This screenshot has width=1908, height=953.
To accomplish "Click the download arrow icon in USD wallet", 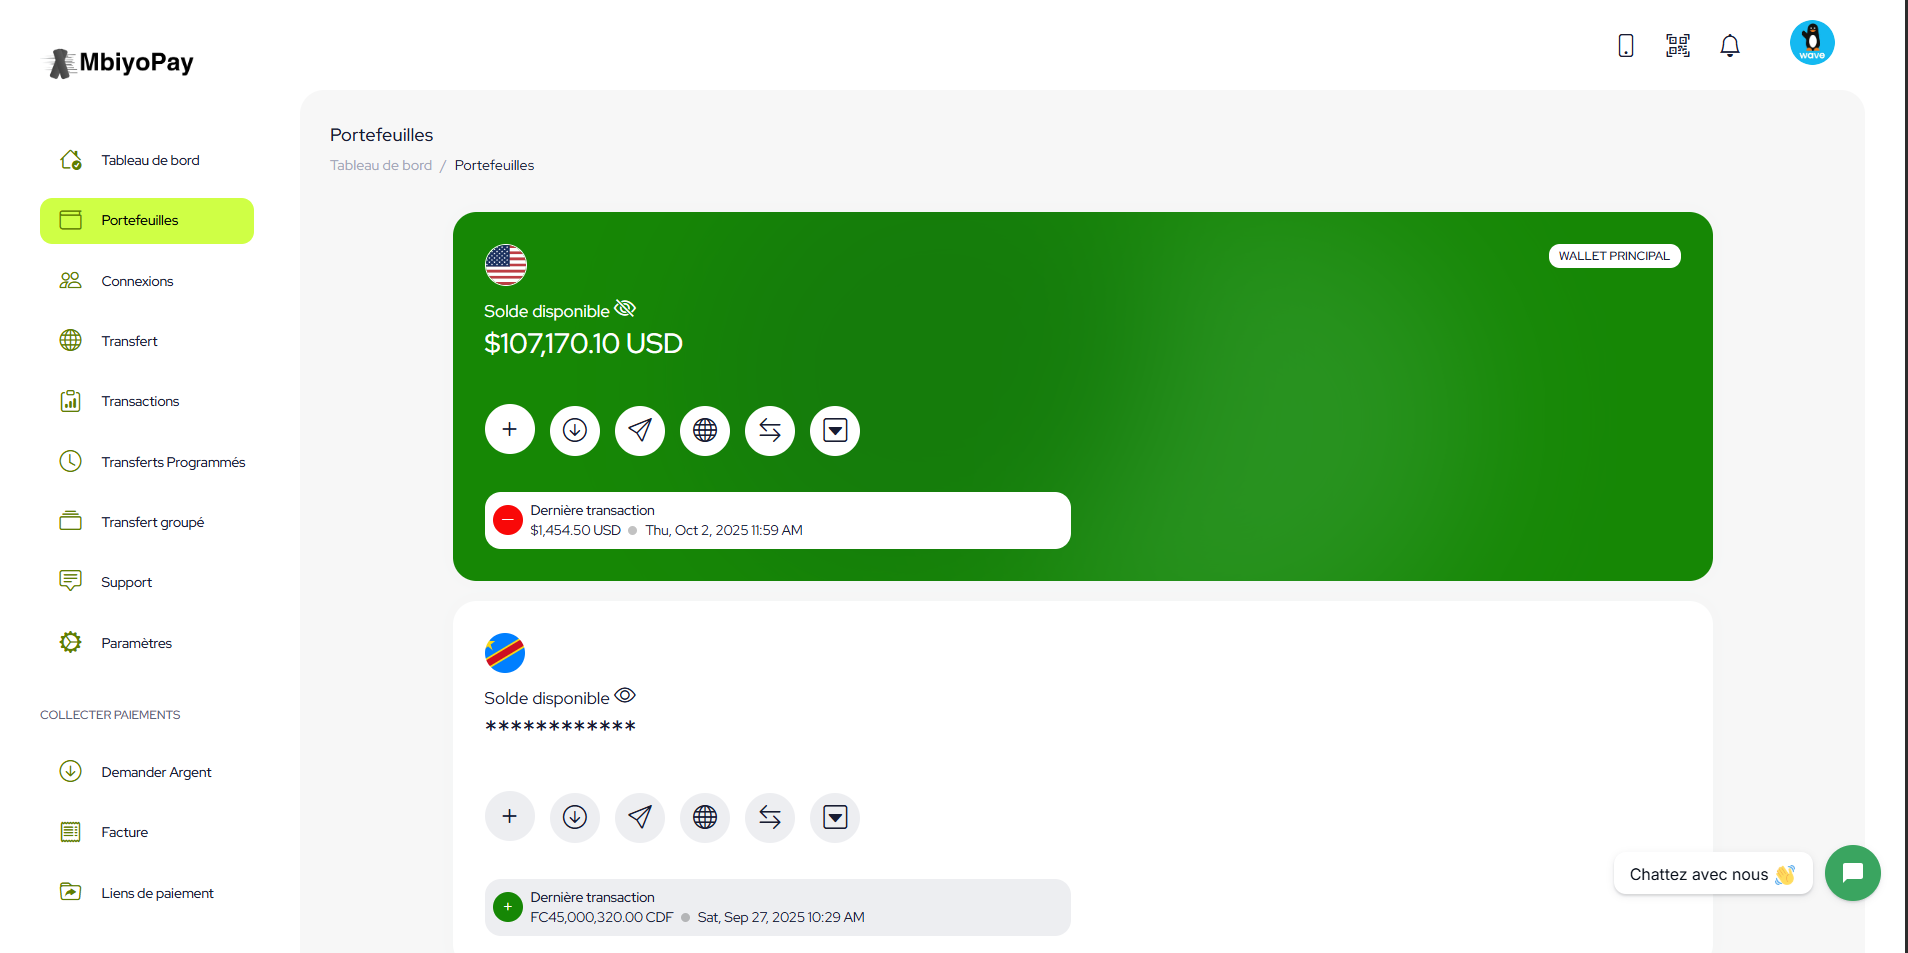I will pyautogui.click(x=575, y=430).
